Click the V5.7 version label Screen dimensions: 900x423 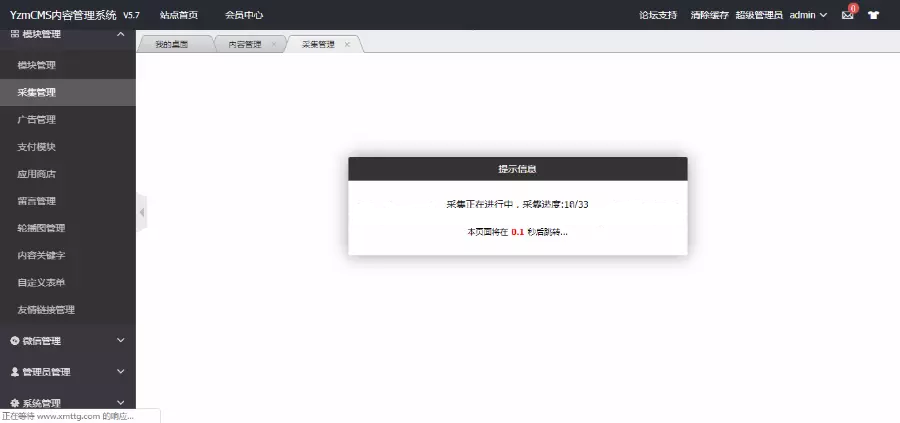[x=131, y=15]
